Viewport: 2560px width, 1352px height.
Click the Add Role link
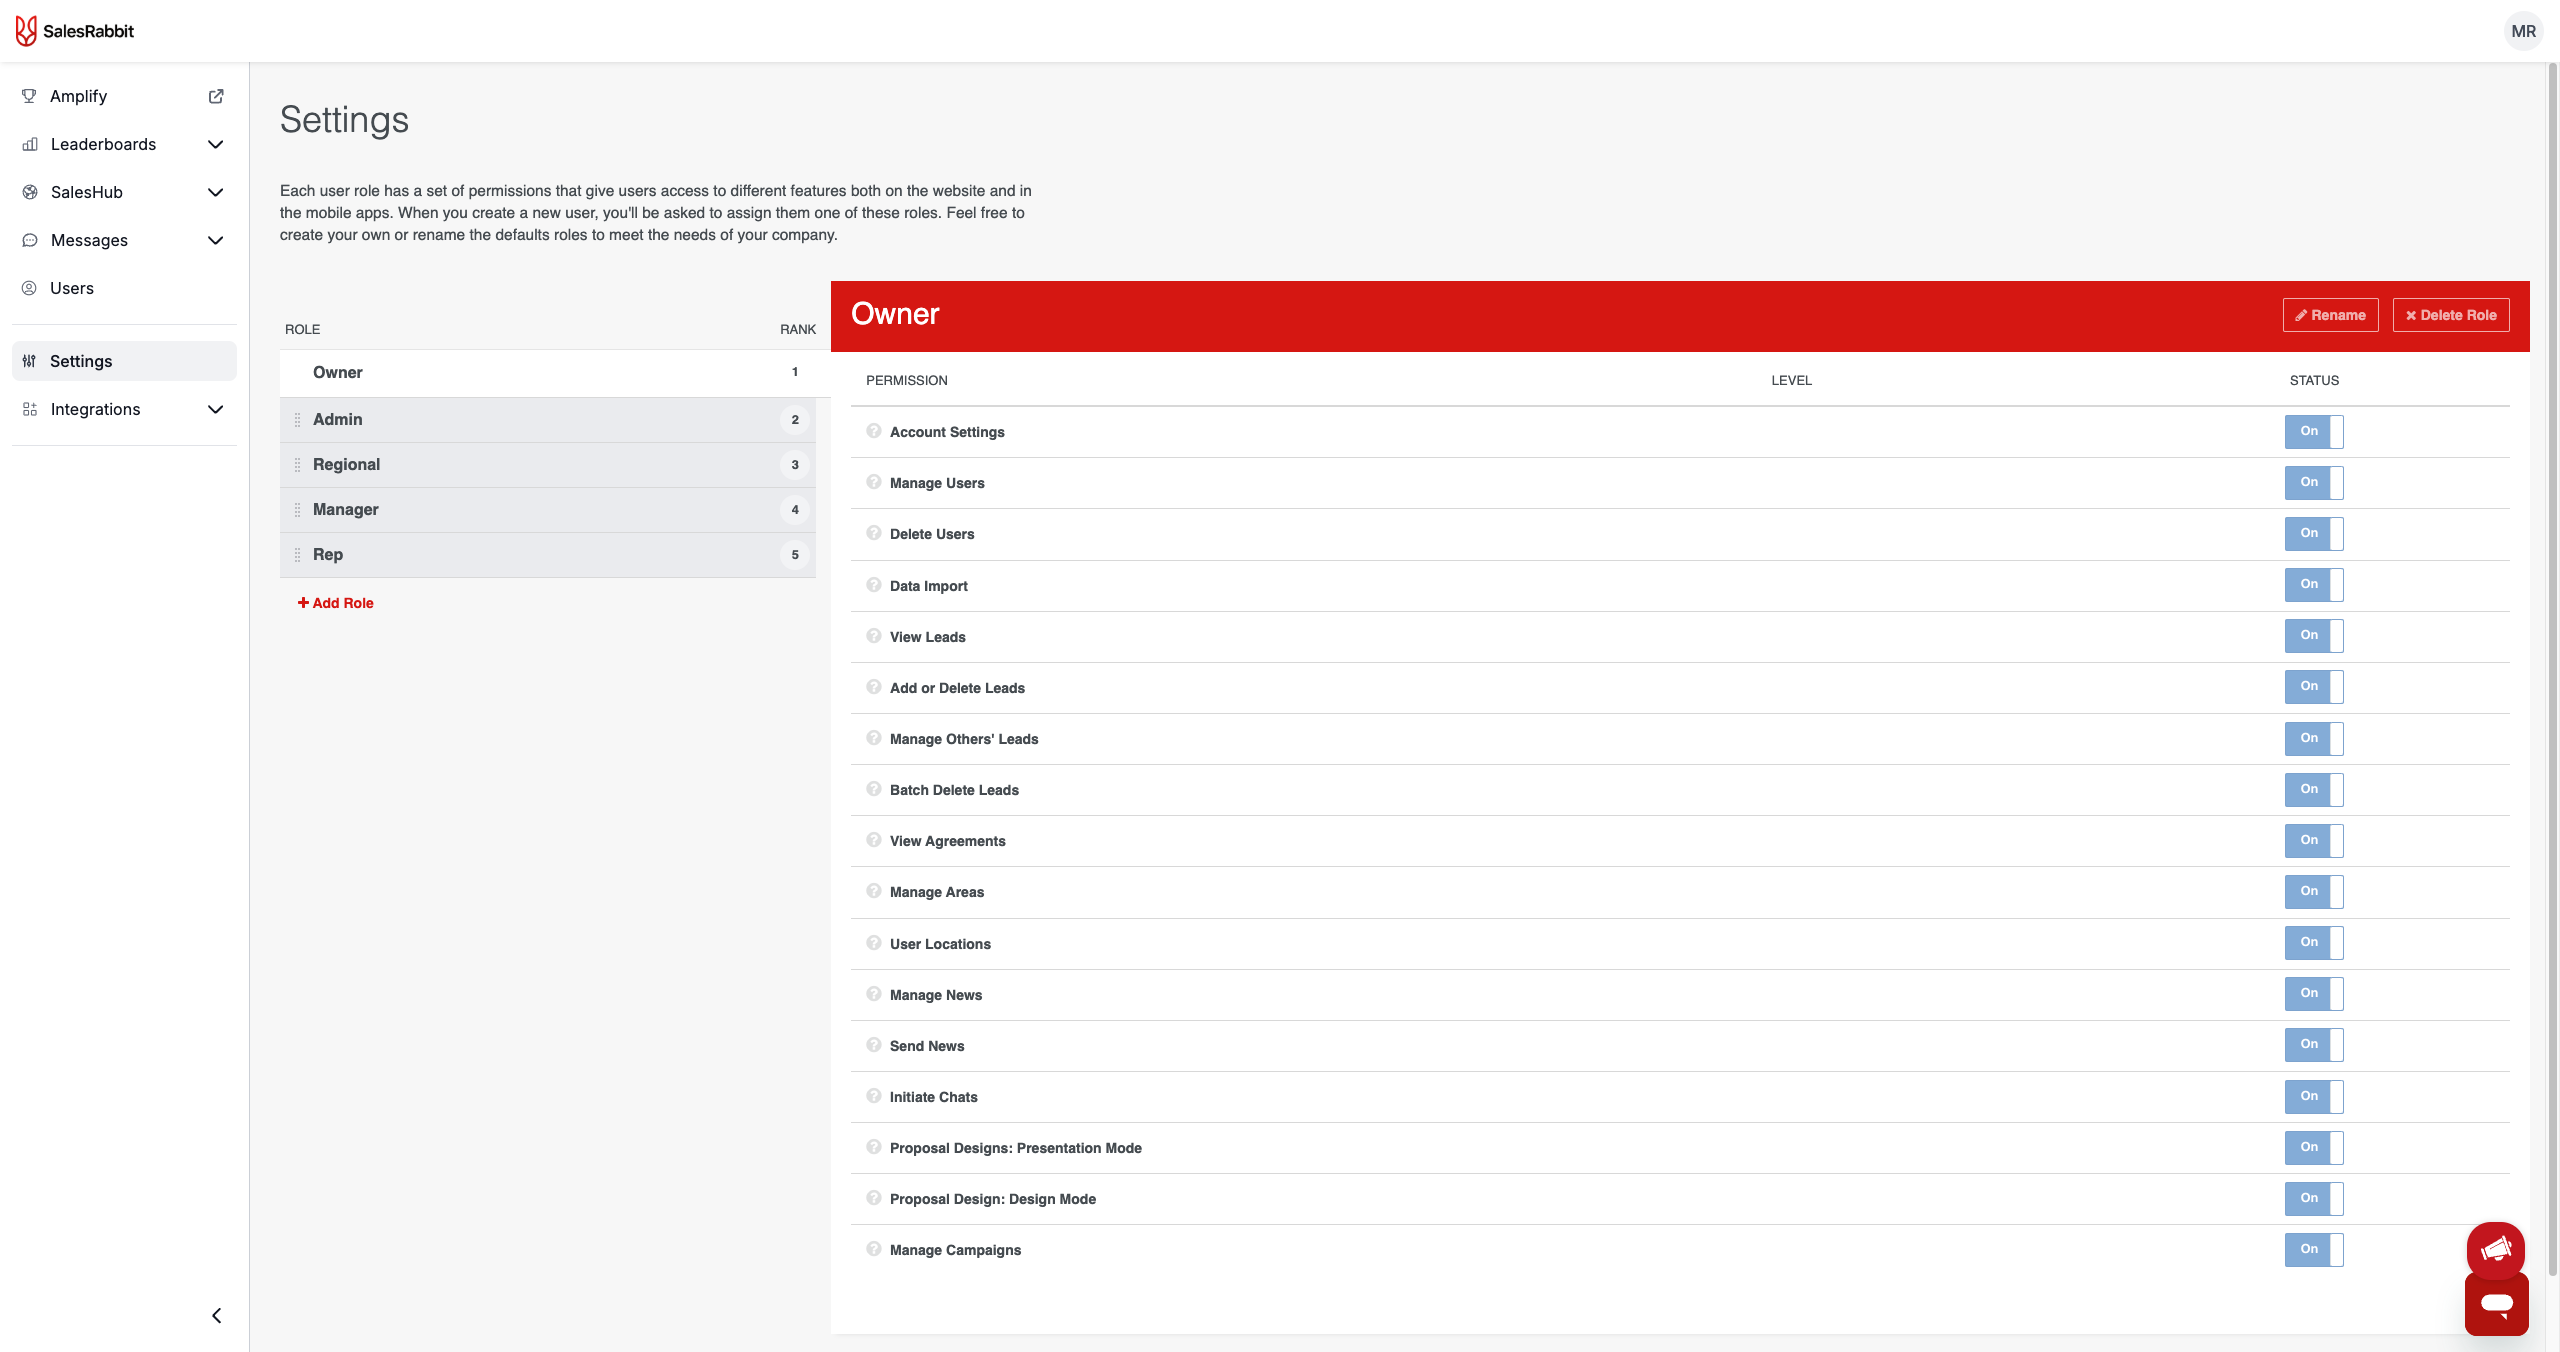(x=335, y=603)
